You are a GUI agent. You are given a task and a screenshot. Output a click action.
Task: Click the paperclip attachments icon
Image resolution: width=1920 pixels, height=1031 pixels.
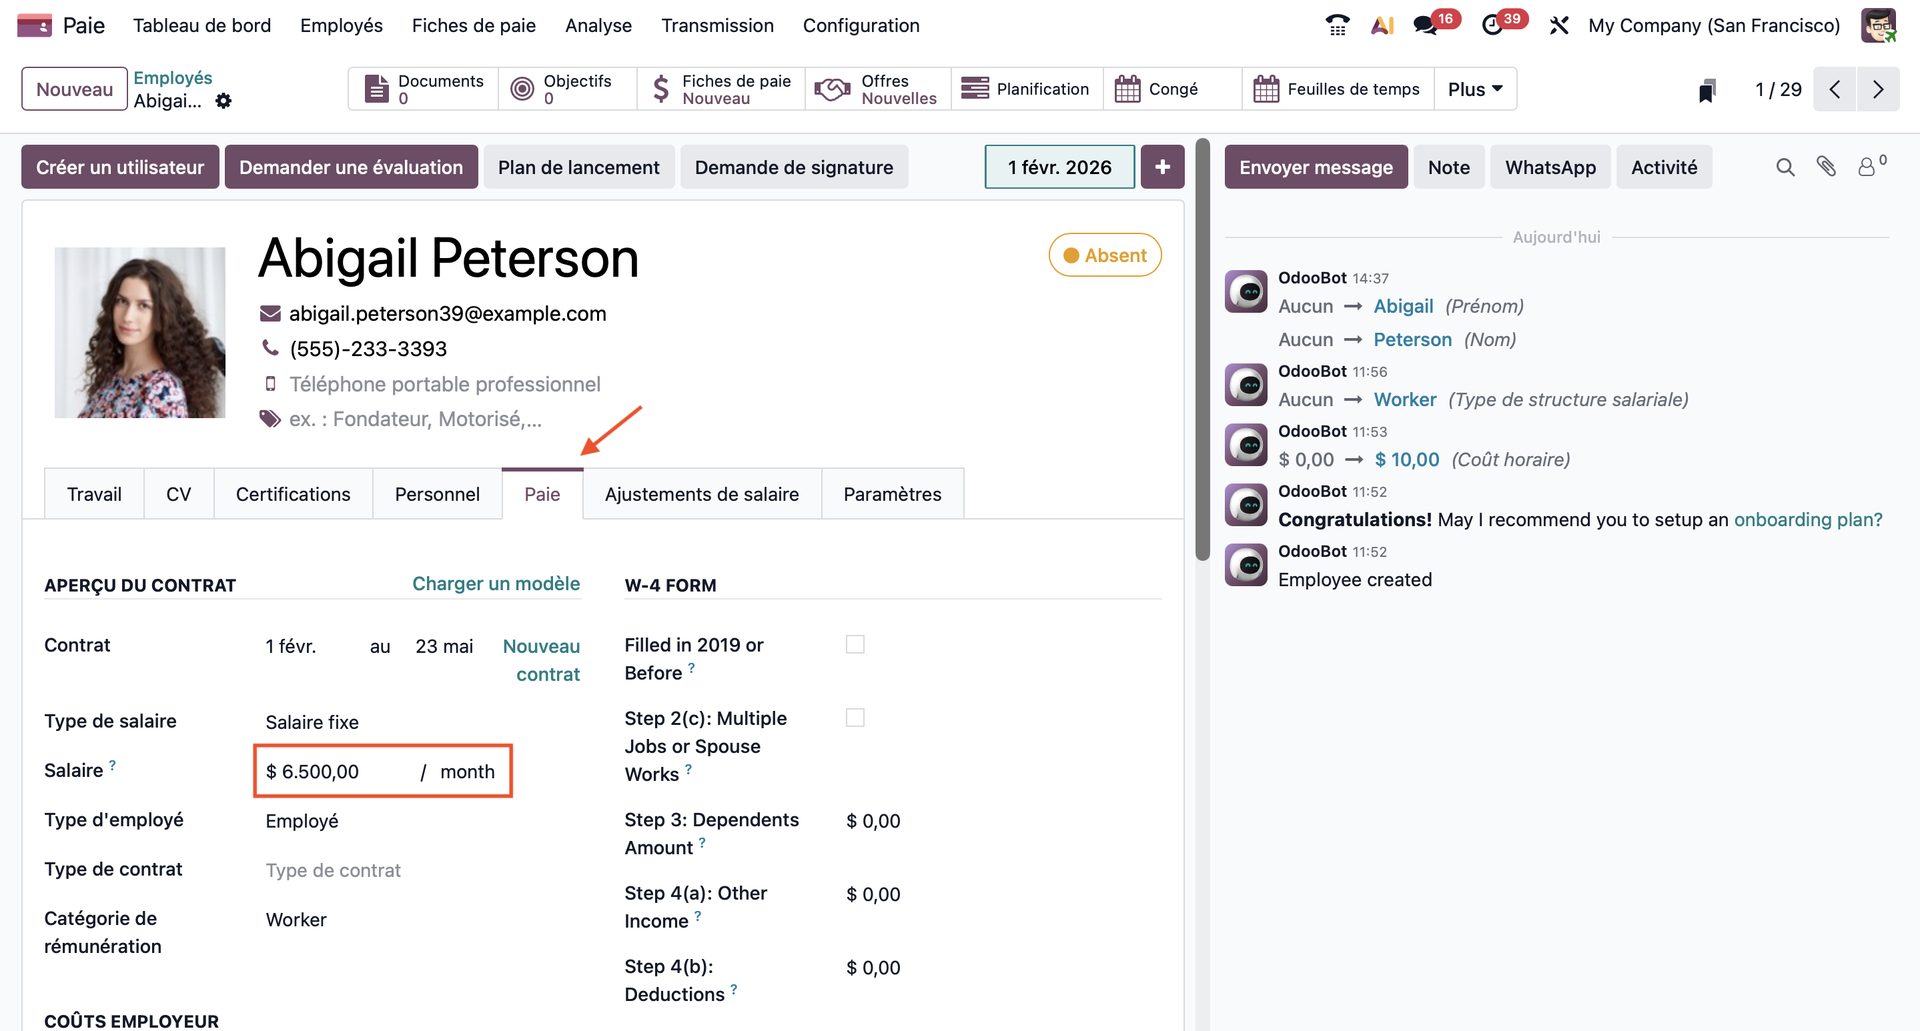[x=1826, y=167]
